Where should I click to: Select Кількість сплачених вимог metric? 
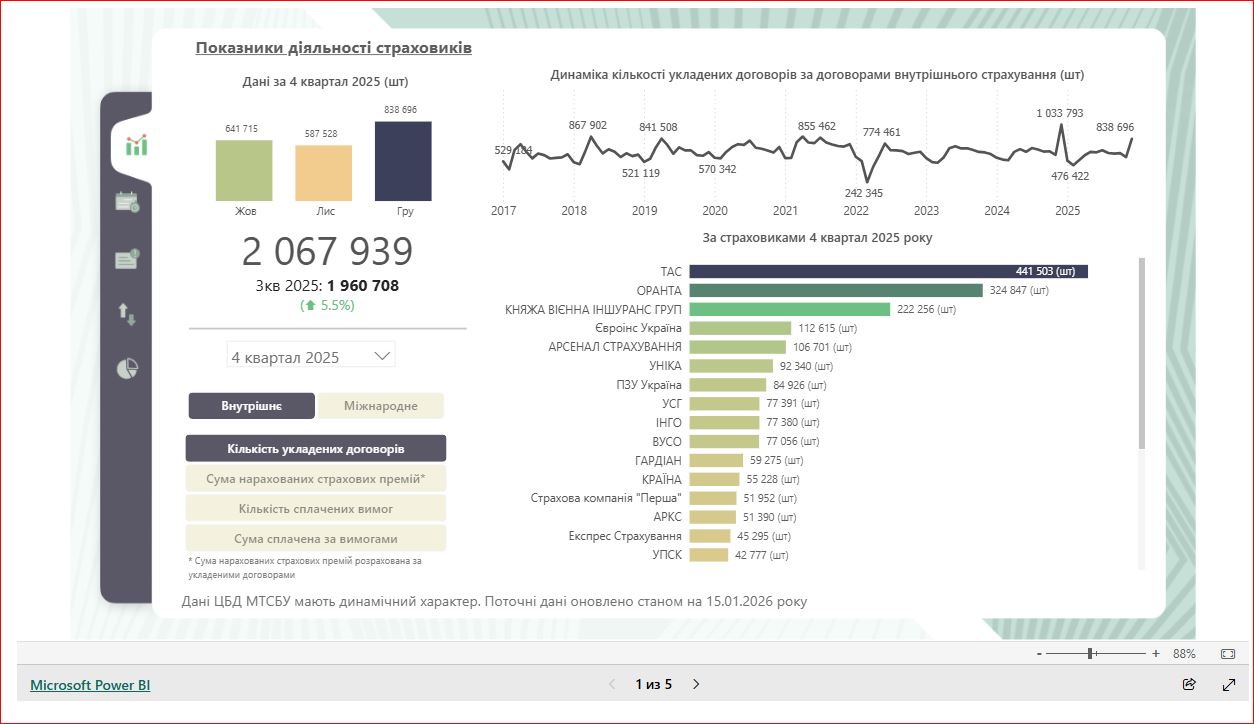click(316, 509)
